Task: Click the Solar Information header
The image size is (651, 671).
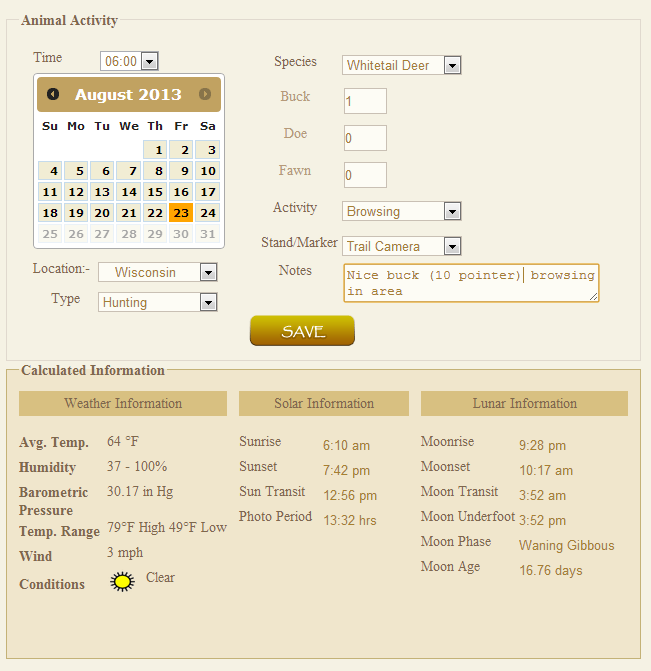Action: (324, 403)
